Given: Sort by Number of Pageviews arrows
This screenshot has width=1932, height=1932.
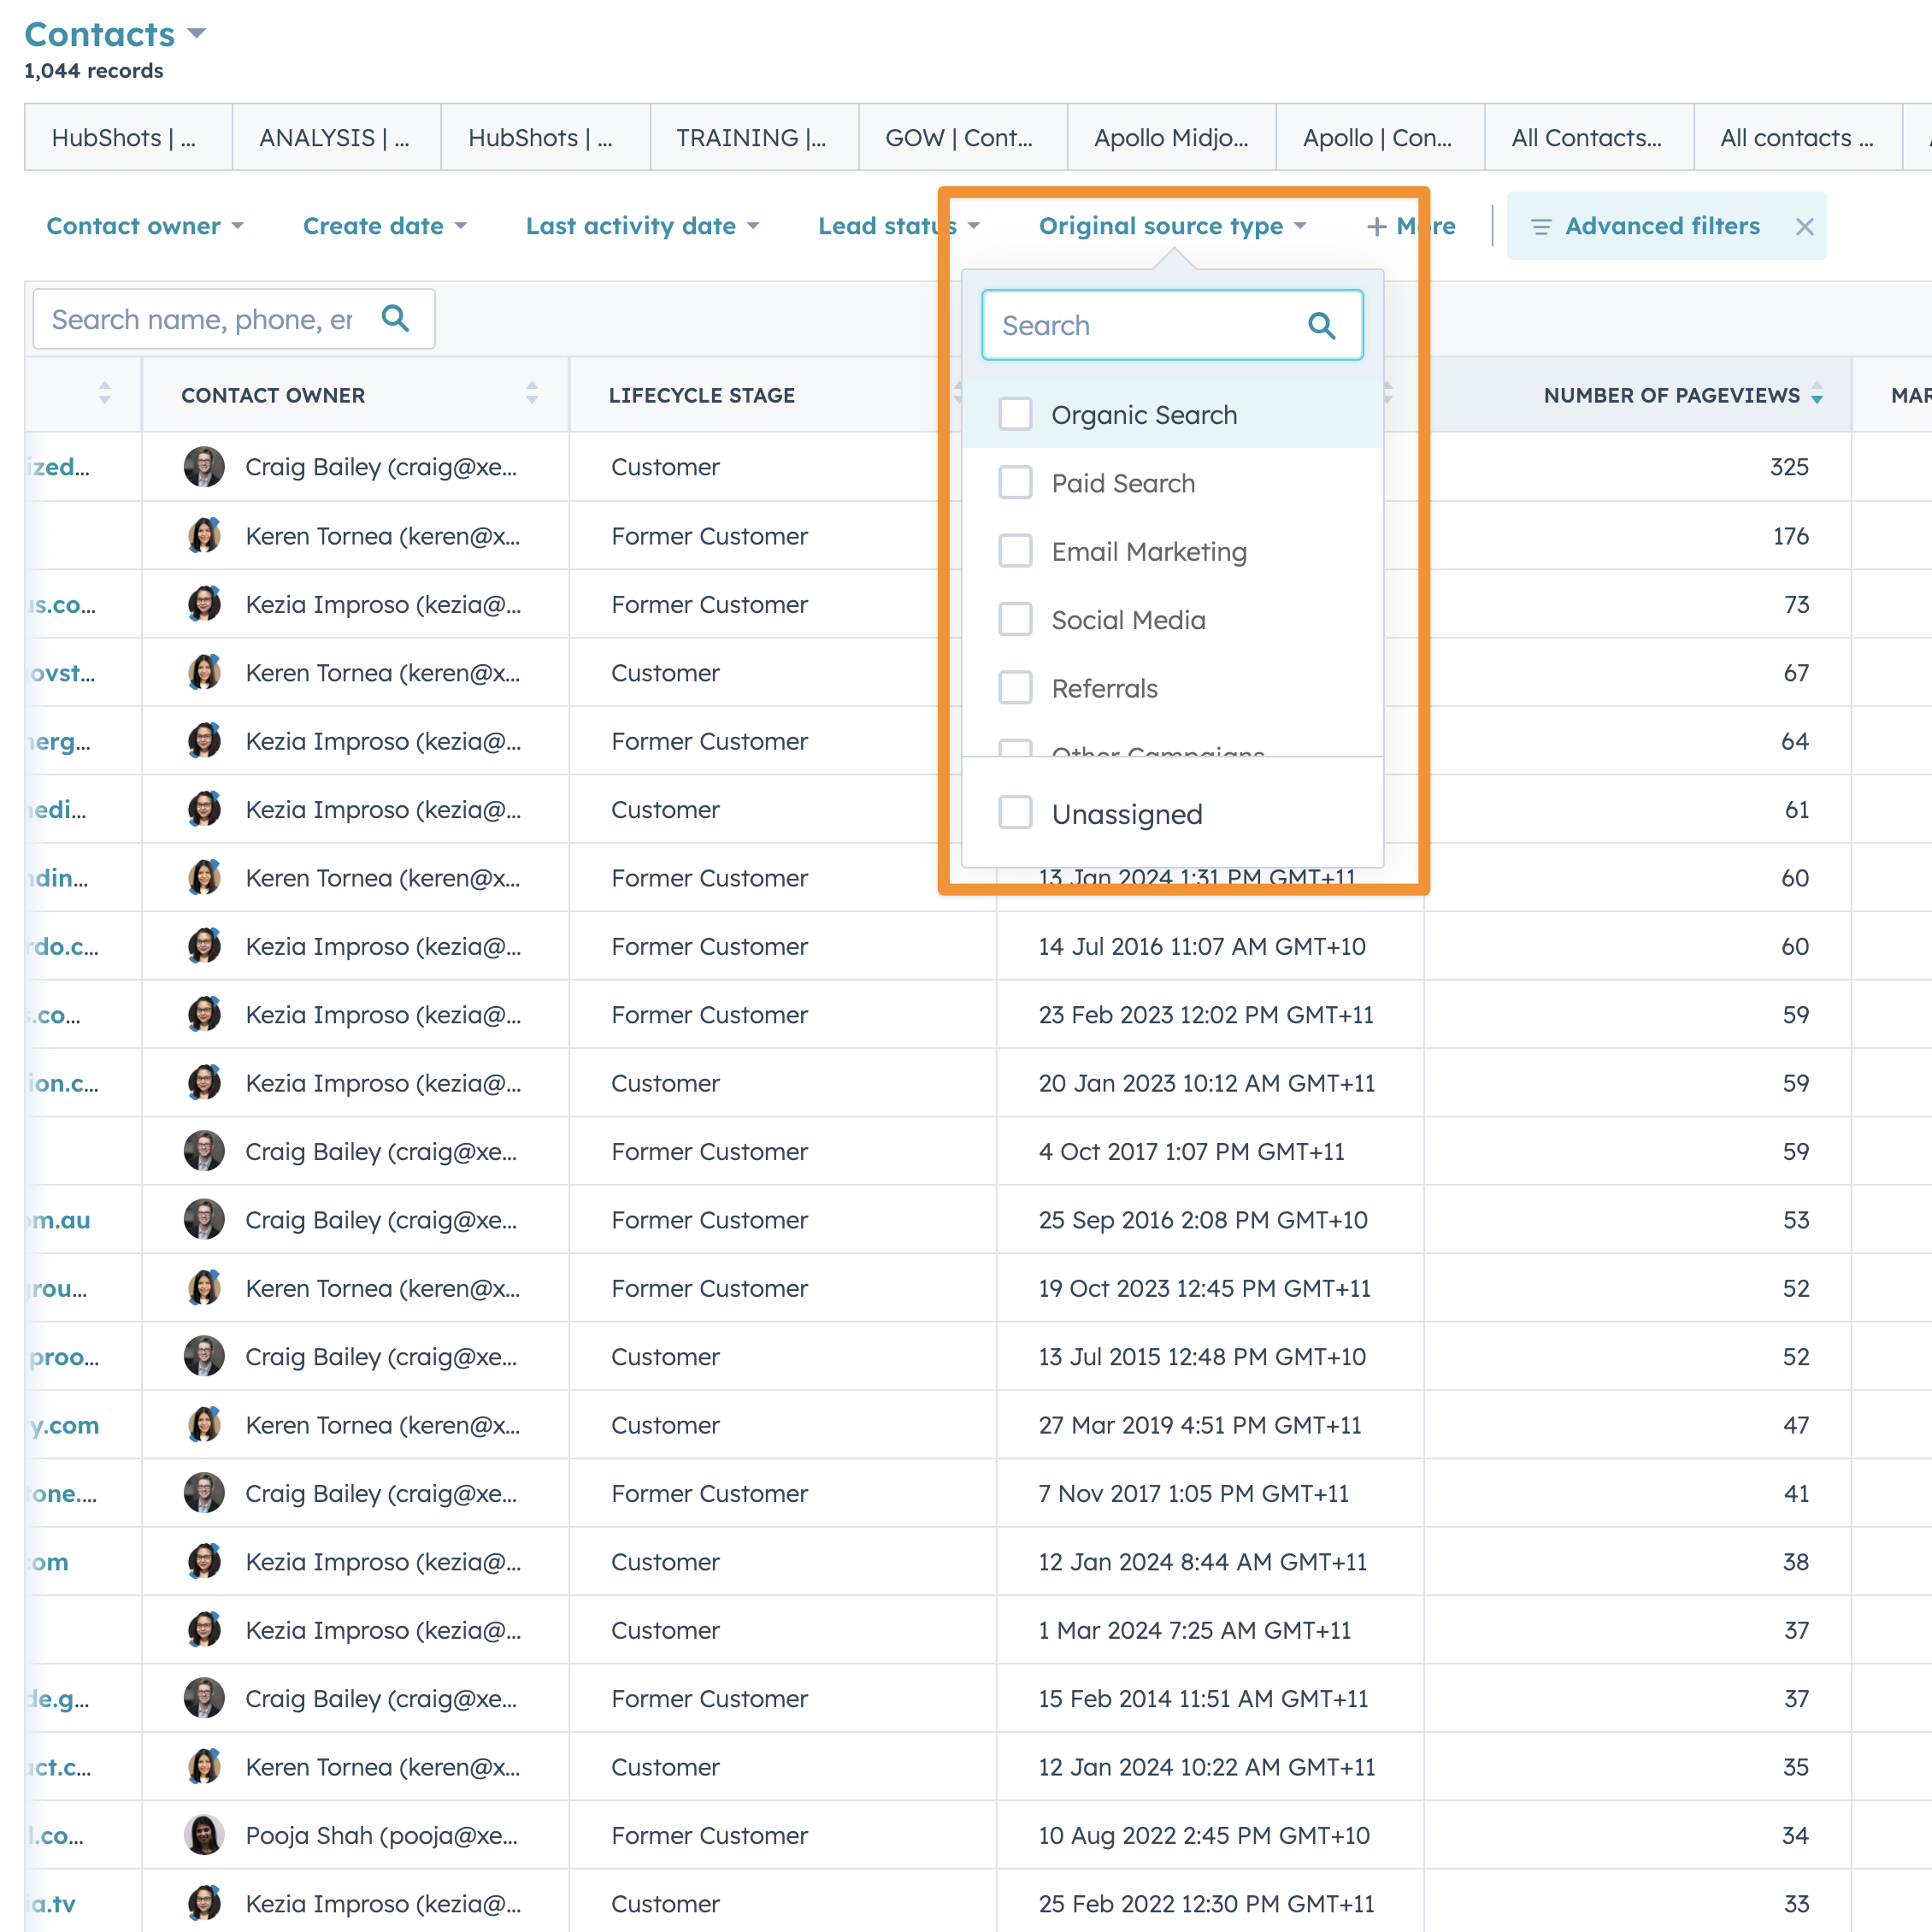Looking at the screenshot, I should 1816,394.
